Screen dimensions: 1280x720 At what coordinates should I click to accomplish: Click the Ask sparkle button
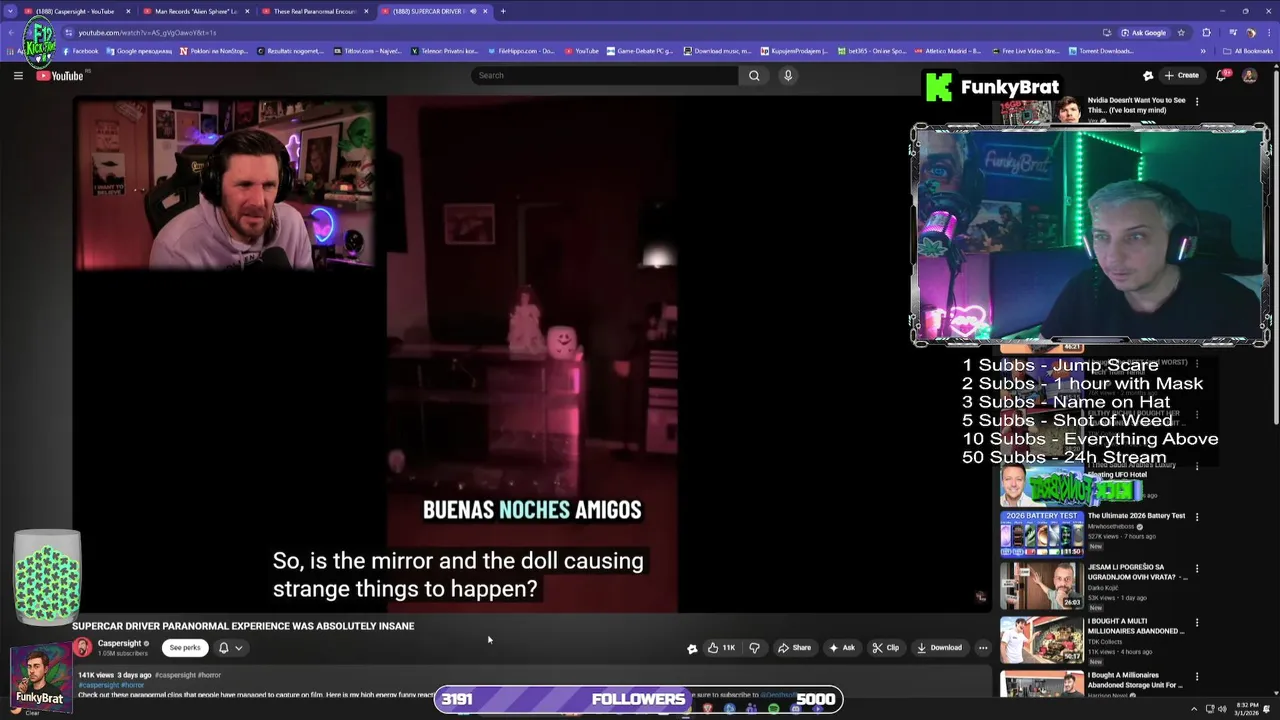[x=841, y=648]
